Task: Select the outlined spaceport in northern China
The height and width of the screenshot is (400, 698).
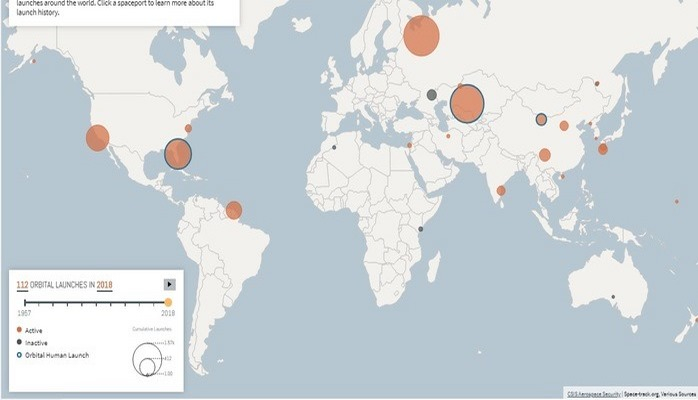Action: 541,119
